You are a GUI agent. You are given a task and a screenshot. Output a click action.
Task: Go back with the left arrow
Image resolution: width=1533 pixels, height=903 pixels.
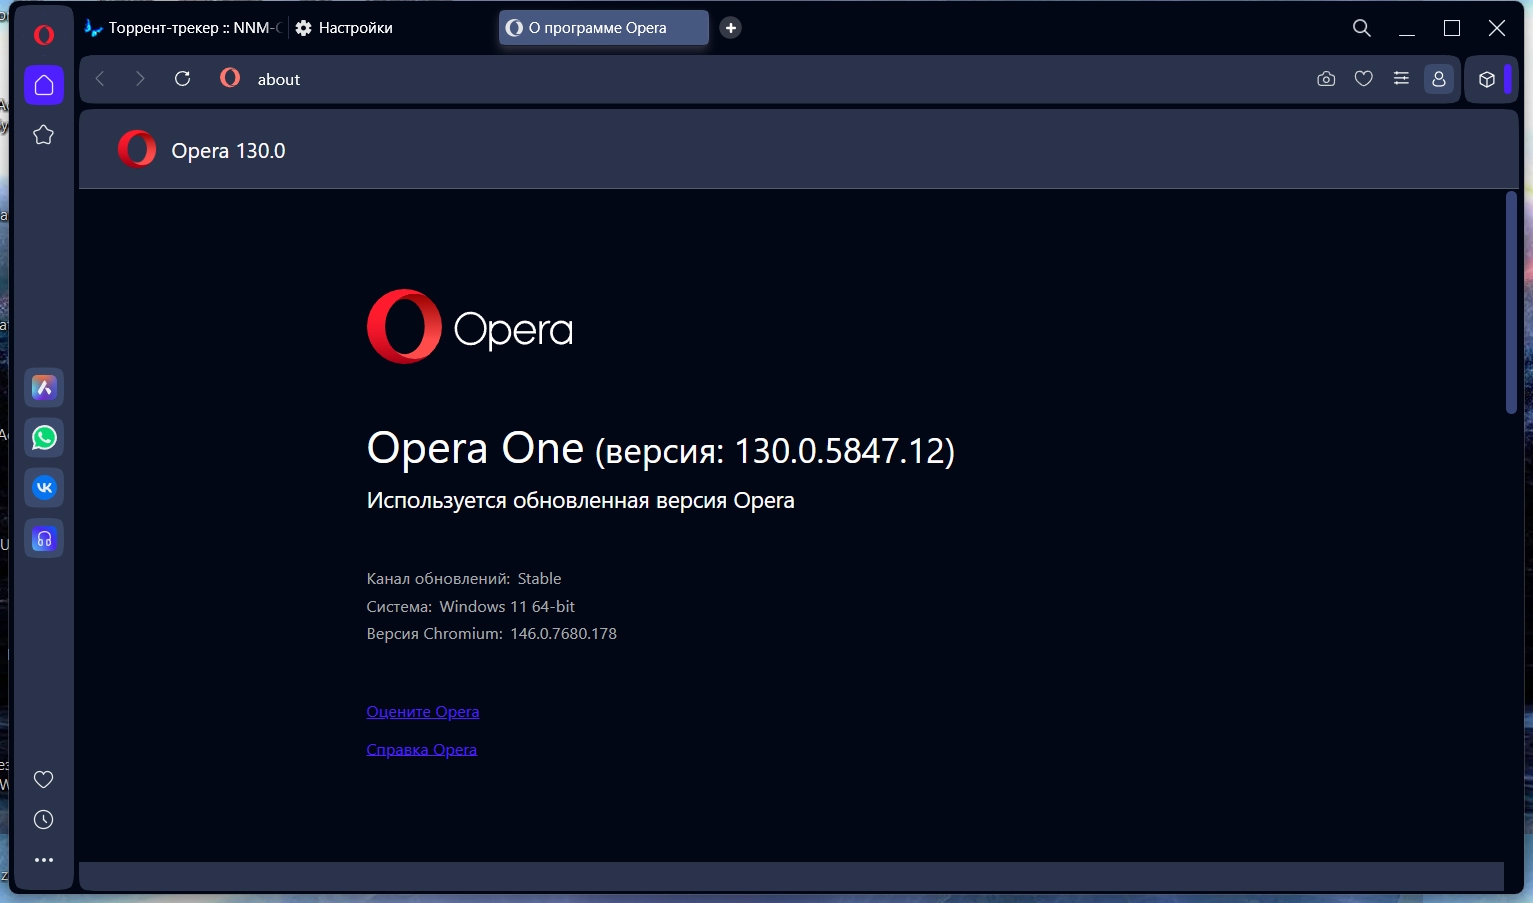pyautogui.click(x=100, y=79)
